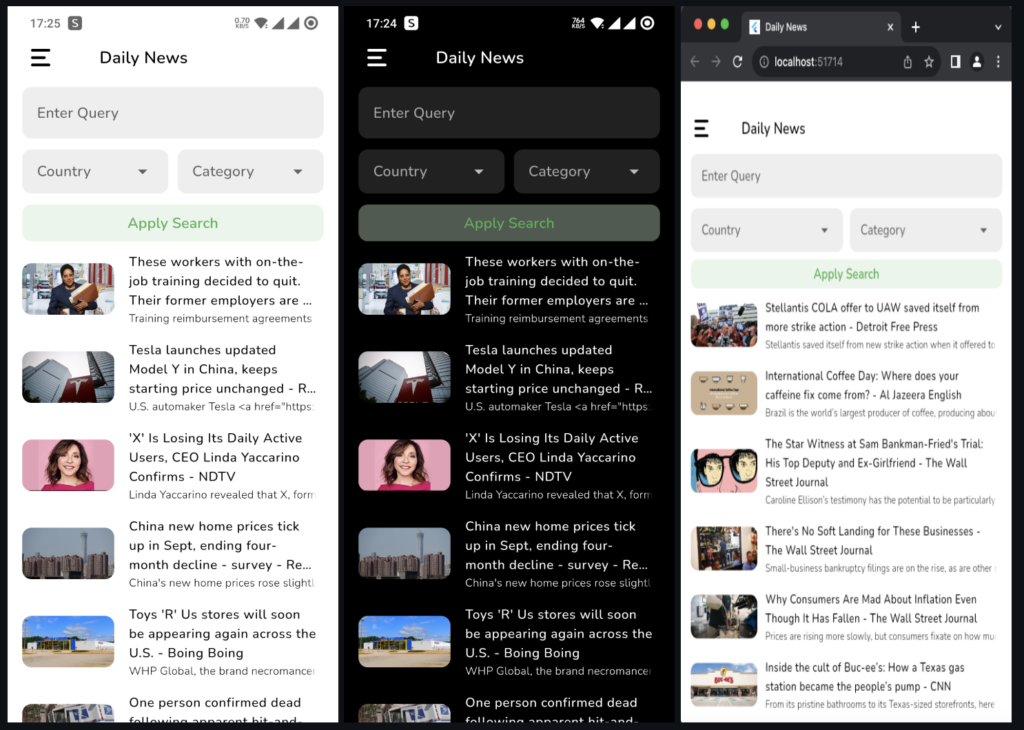Open browser profile avatar

click(x=977, y=61)
